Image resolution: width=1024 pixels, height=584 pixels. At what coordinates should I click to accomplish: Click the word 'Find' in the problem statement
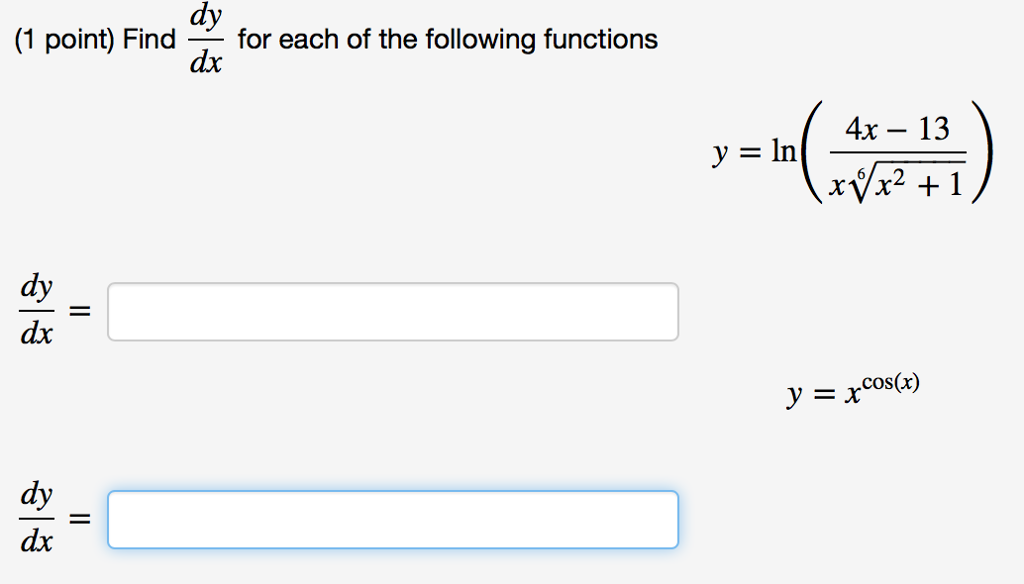point(150,40)
